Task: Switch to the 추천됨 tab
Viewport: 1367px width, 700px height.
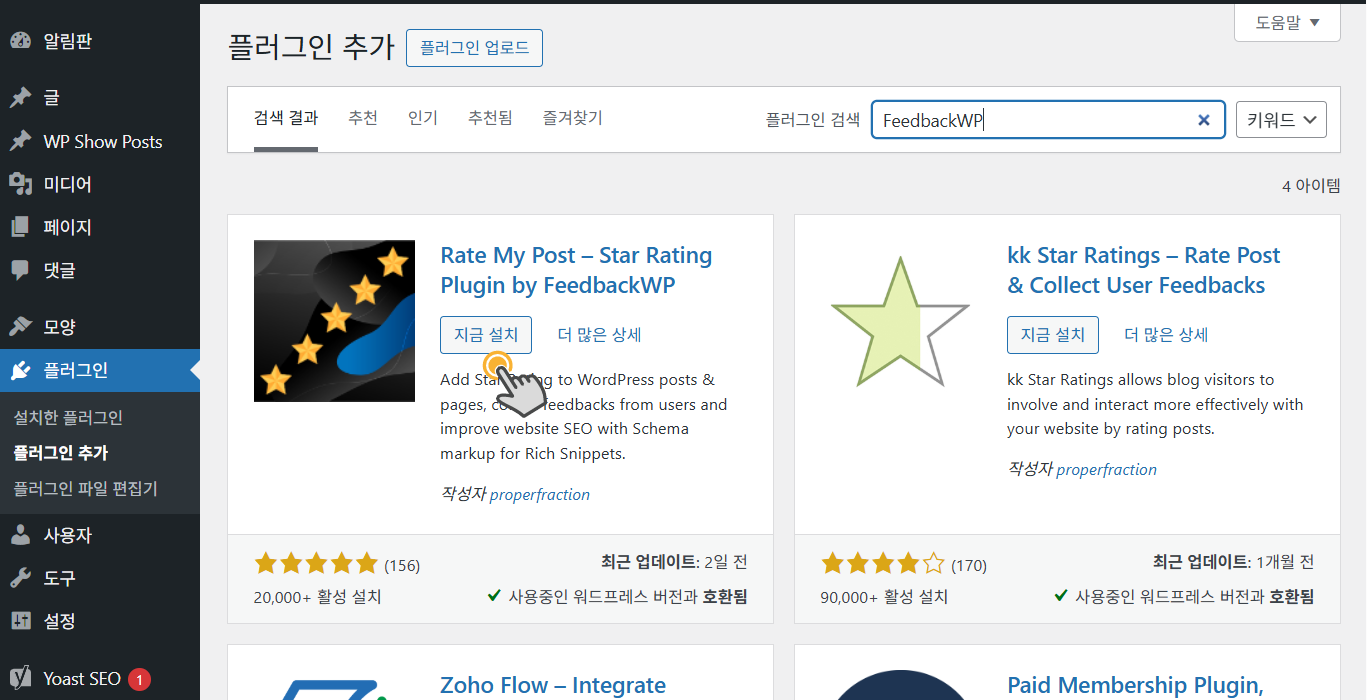Action: coord(490,118)
